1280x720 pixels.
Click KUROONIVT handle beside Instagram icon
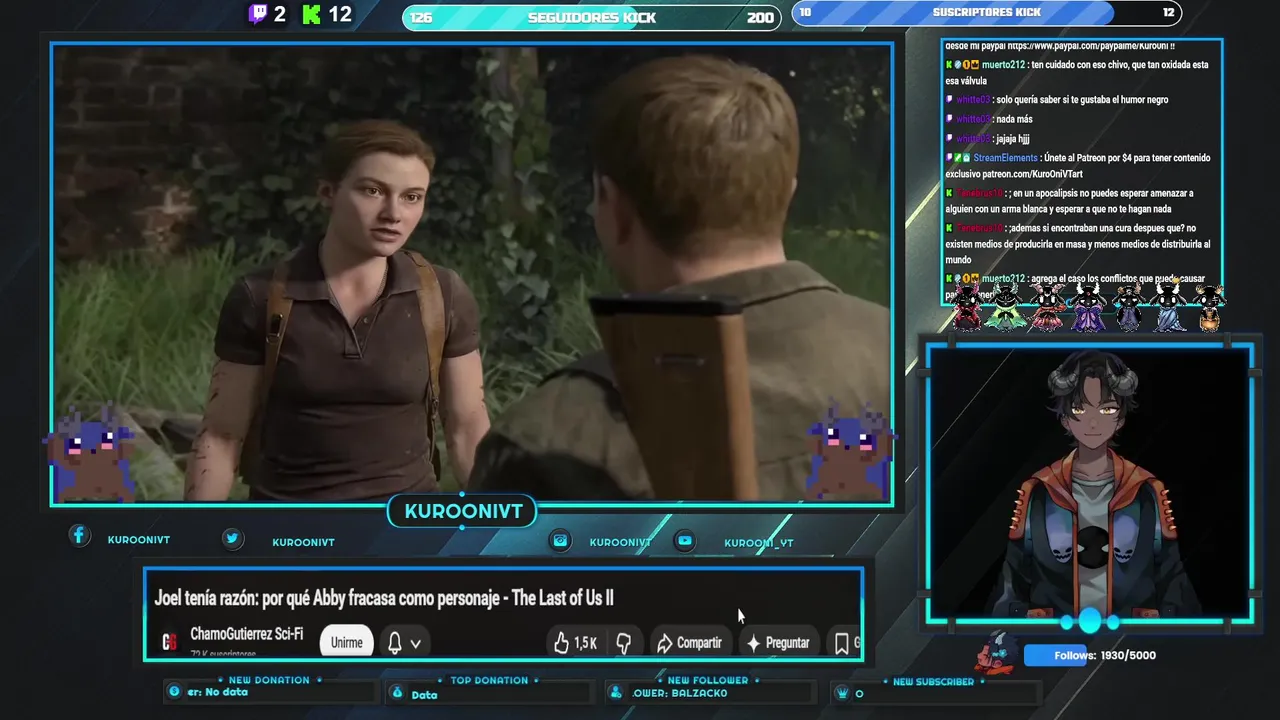click(x=620, y=542)
